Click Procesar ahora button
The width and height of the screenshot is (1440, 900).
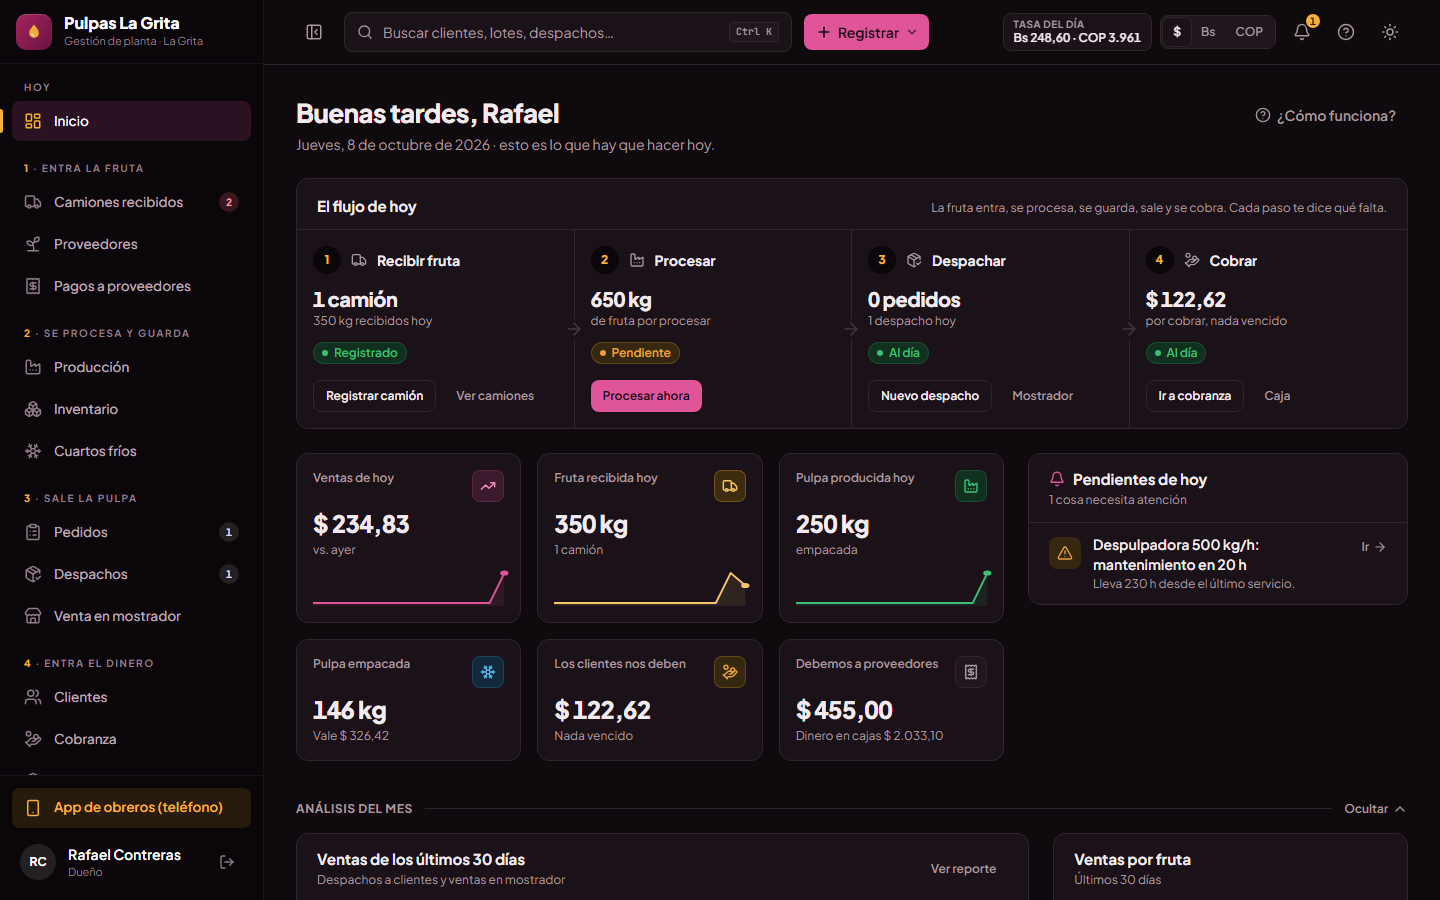pos(646,396)
